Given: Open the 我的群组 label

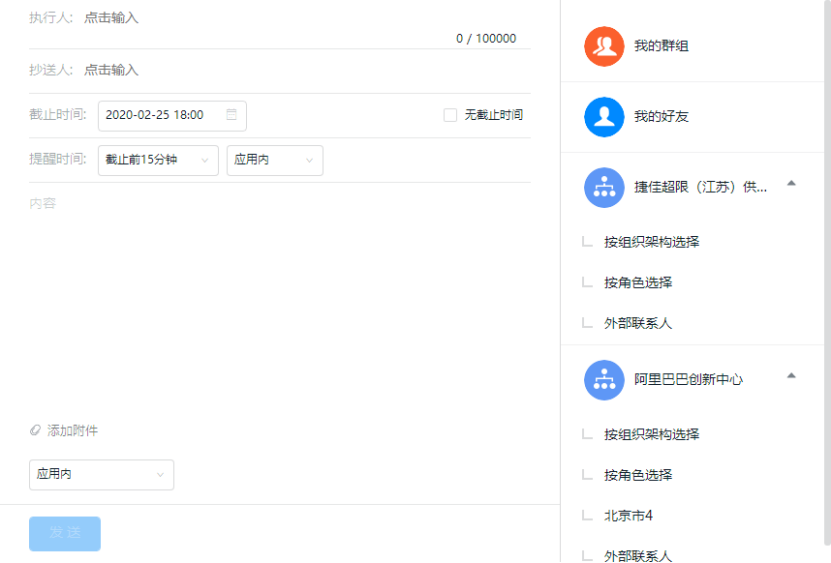Looking at the screenshot, I should click(x=661, y=46).
